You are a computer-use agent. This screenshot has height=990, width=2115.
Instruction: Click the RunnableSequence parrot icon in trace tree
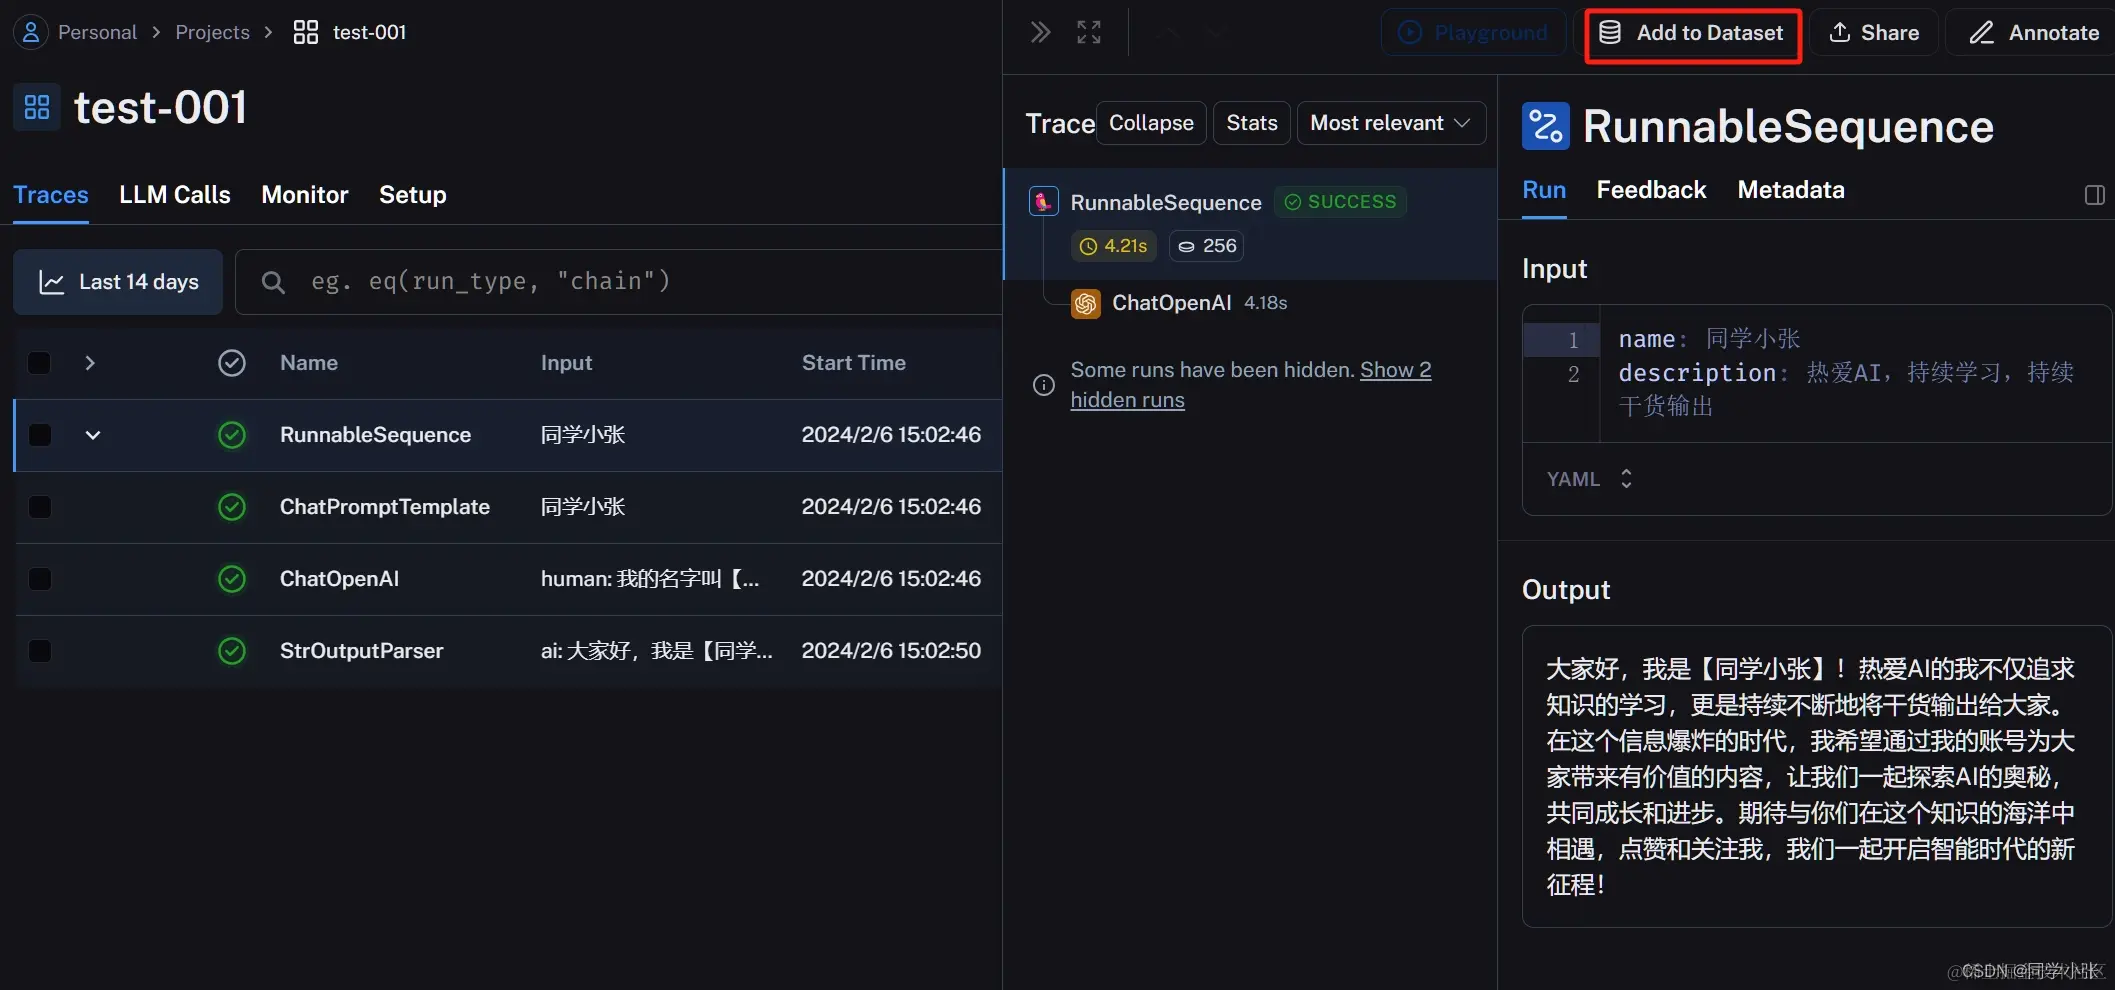1043,202
